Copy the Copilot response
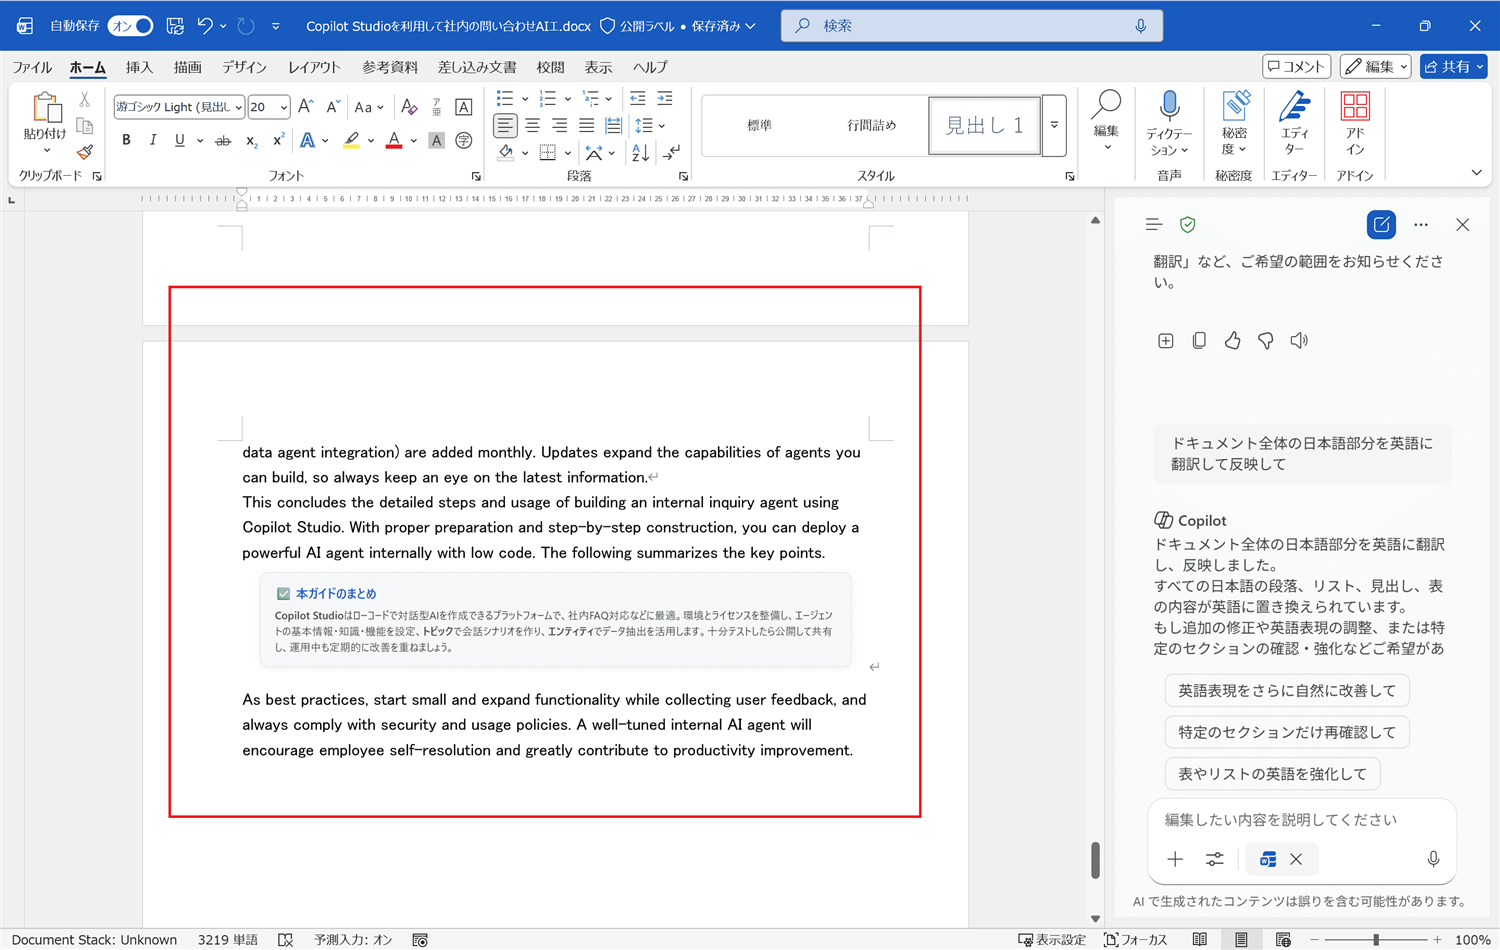This screenshot has height=950, width=1500. [1199, 341]
